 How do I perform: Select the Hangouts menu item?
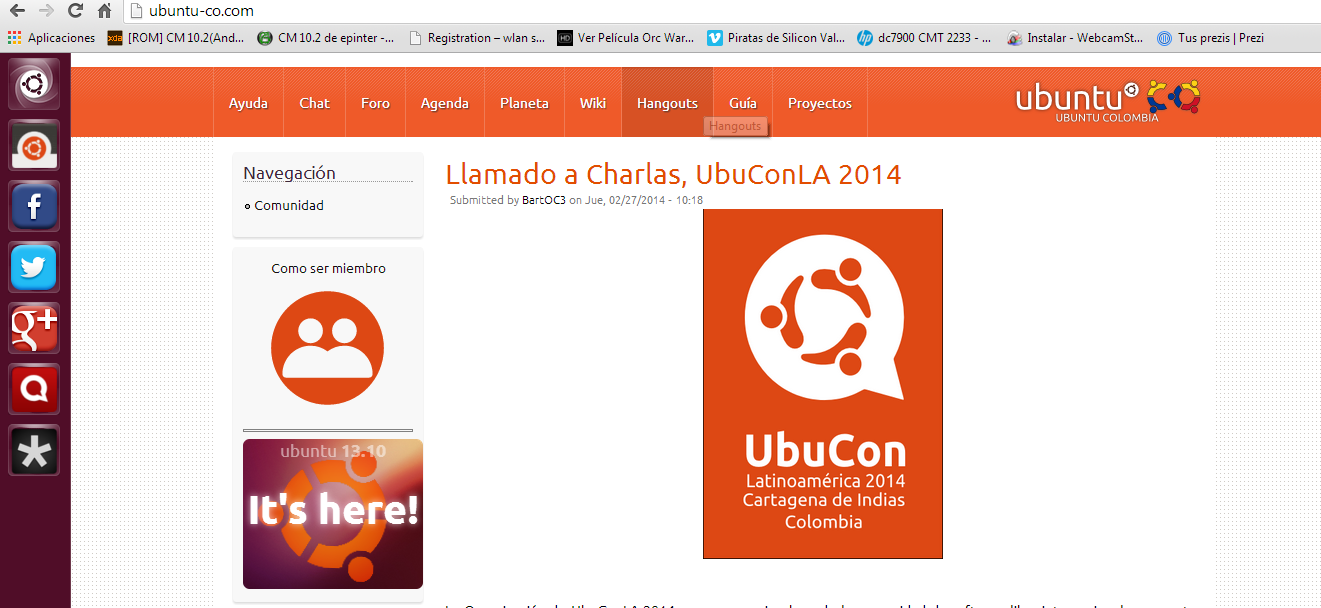(x=667, y=103)
